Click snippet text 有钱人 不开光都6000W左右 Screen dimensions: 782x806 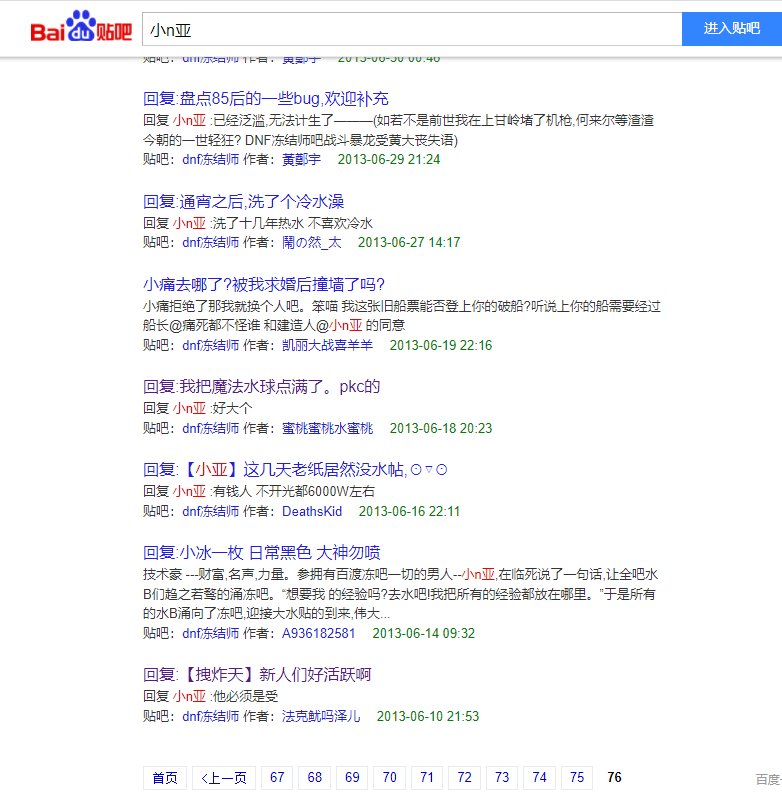294,491
